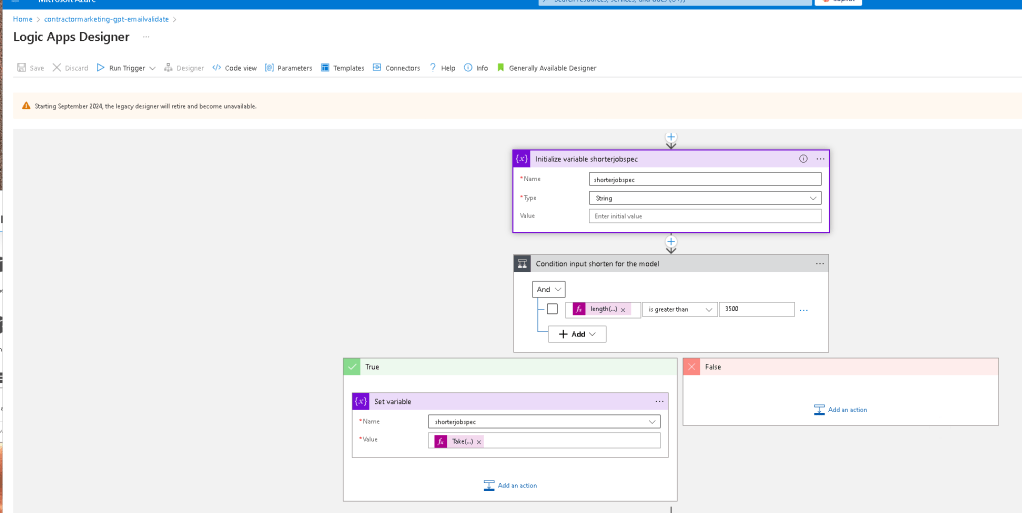Open the Parameters panel
Viewport: 1022px width, 513px height.
point(289,68)
